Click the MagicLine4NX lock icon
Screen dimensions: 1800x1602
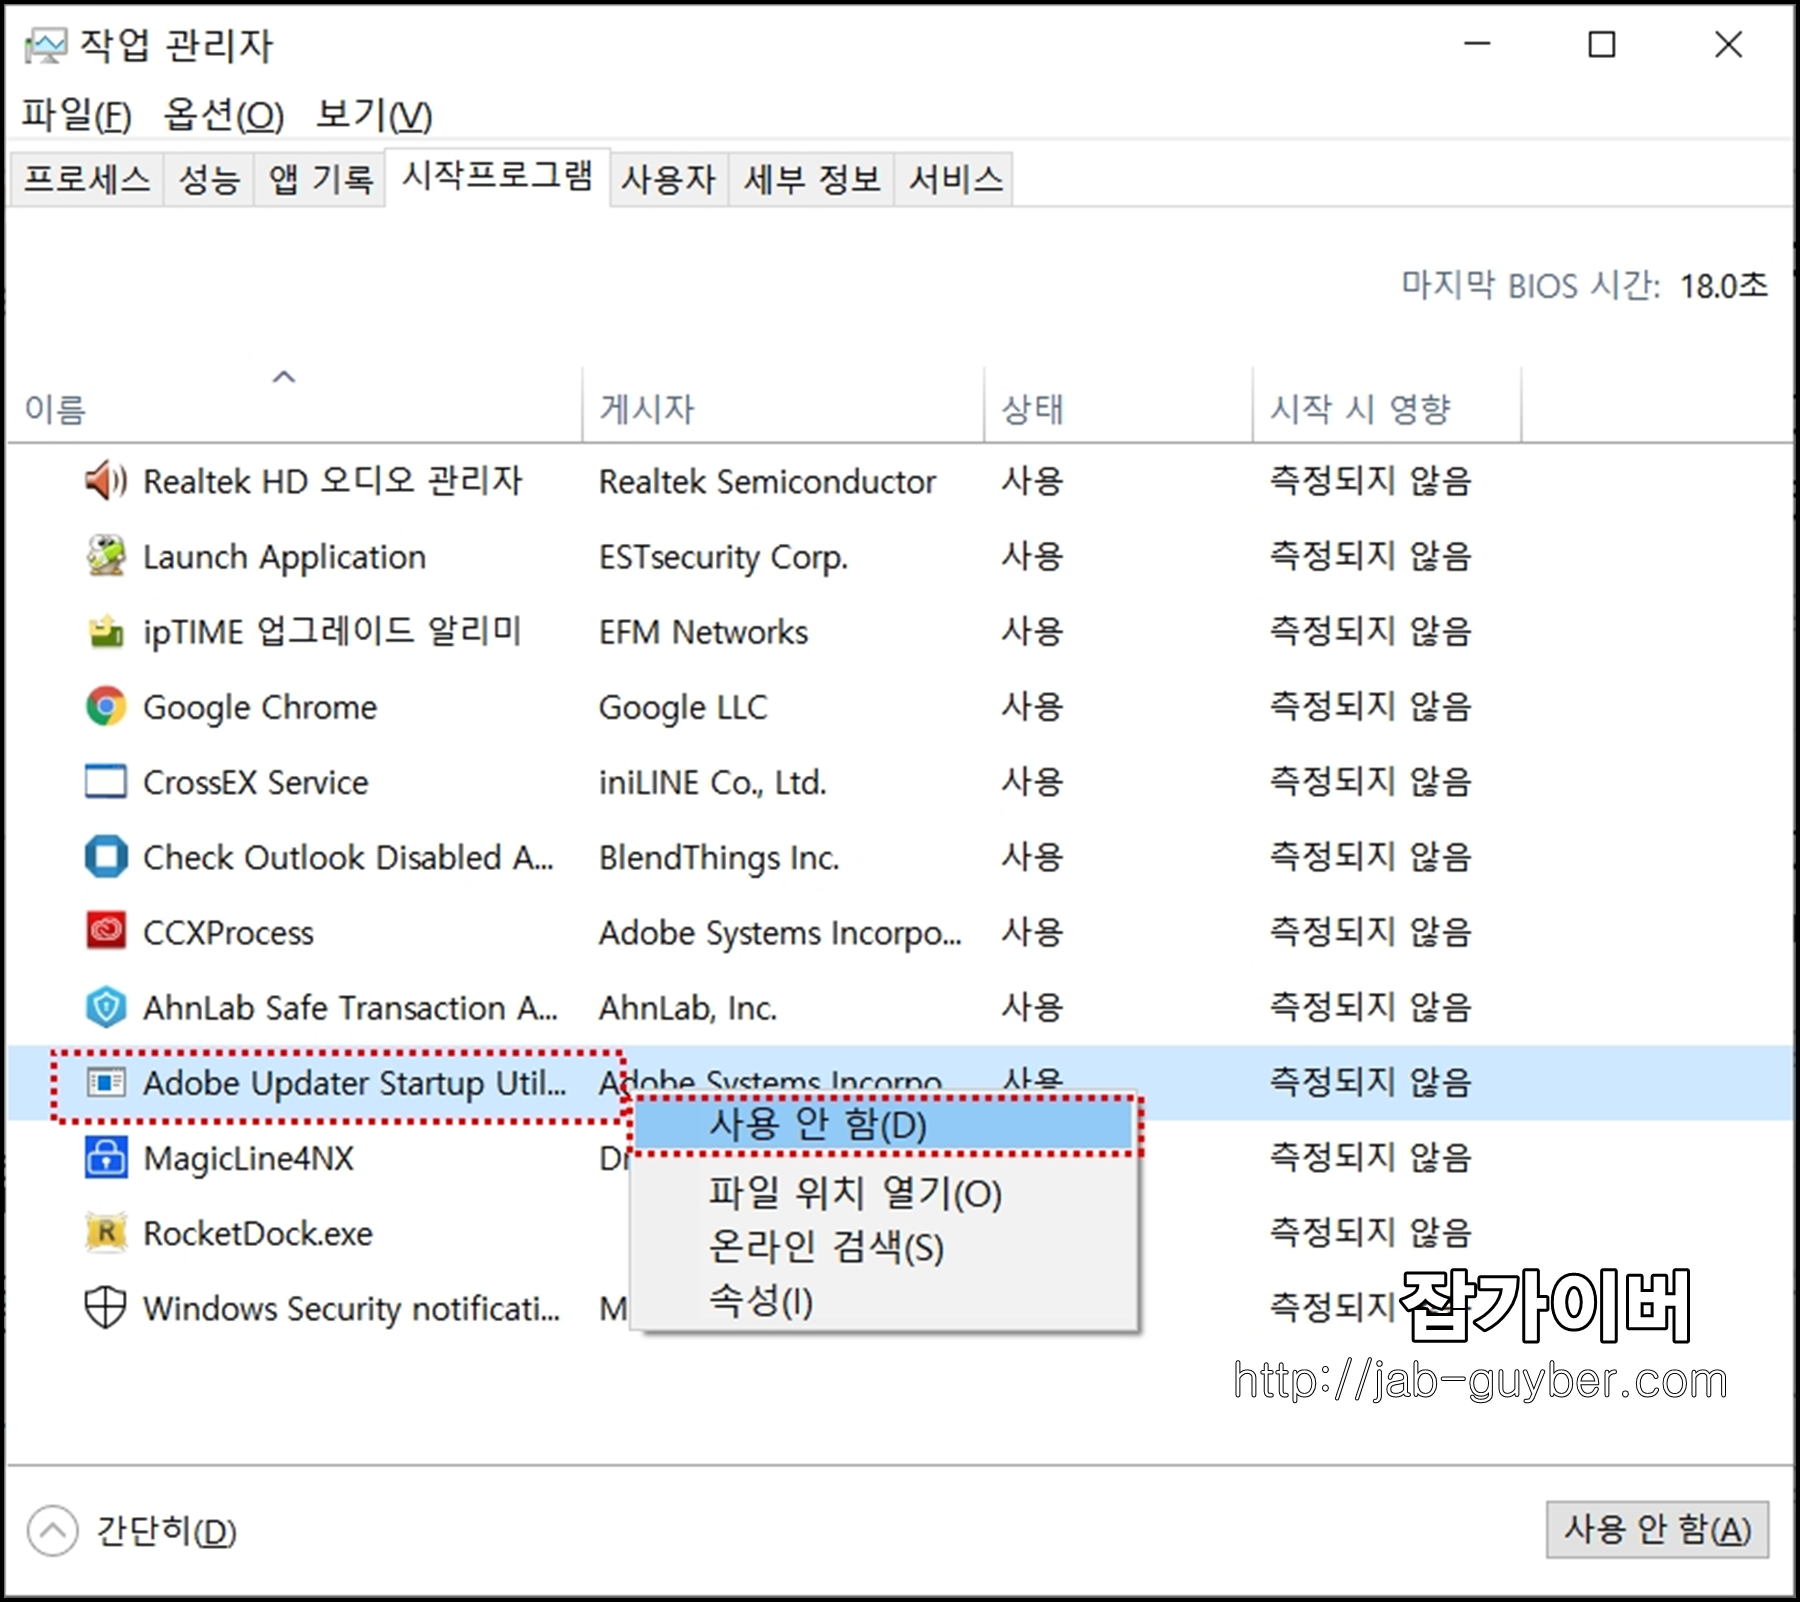[x=105, y=1158]
